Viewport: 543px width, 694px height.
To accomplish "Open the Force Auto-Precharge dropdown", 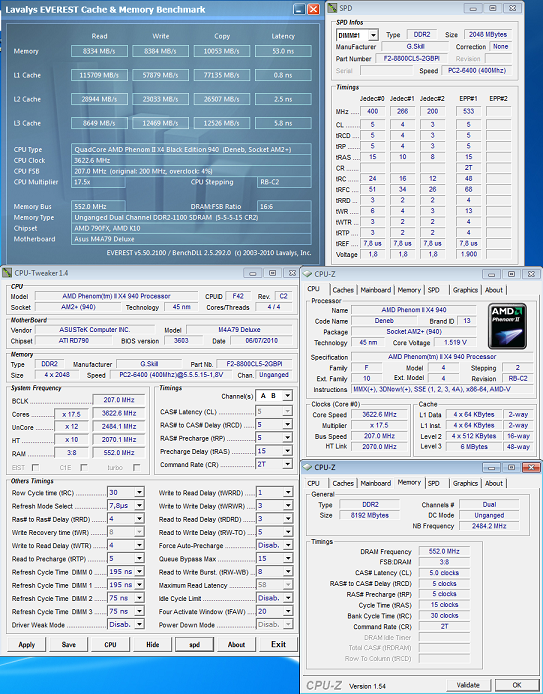I will (x=288, y=545).
